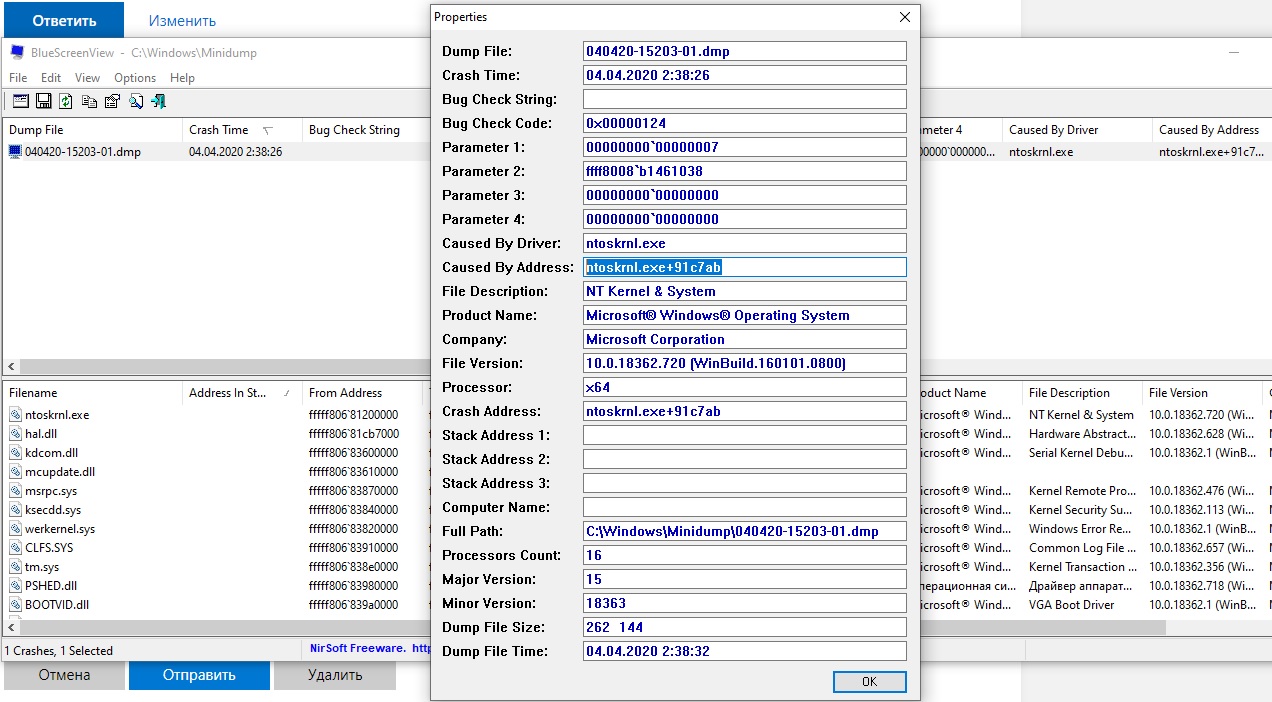This screenshot has height=702, width=1272.
Task: Open Advanced Options from BlueScreenView toolbar
Action: click(x=21, y=101)
